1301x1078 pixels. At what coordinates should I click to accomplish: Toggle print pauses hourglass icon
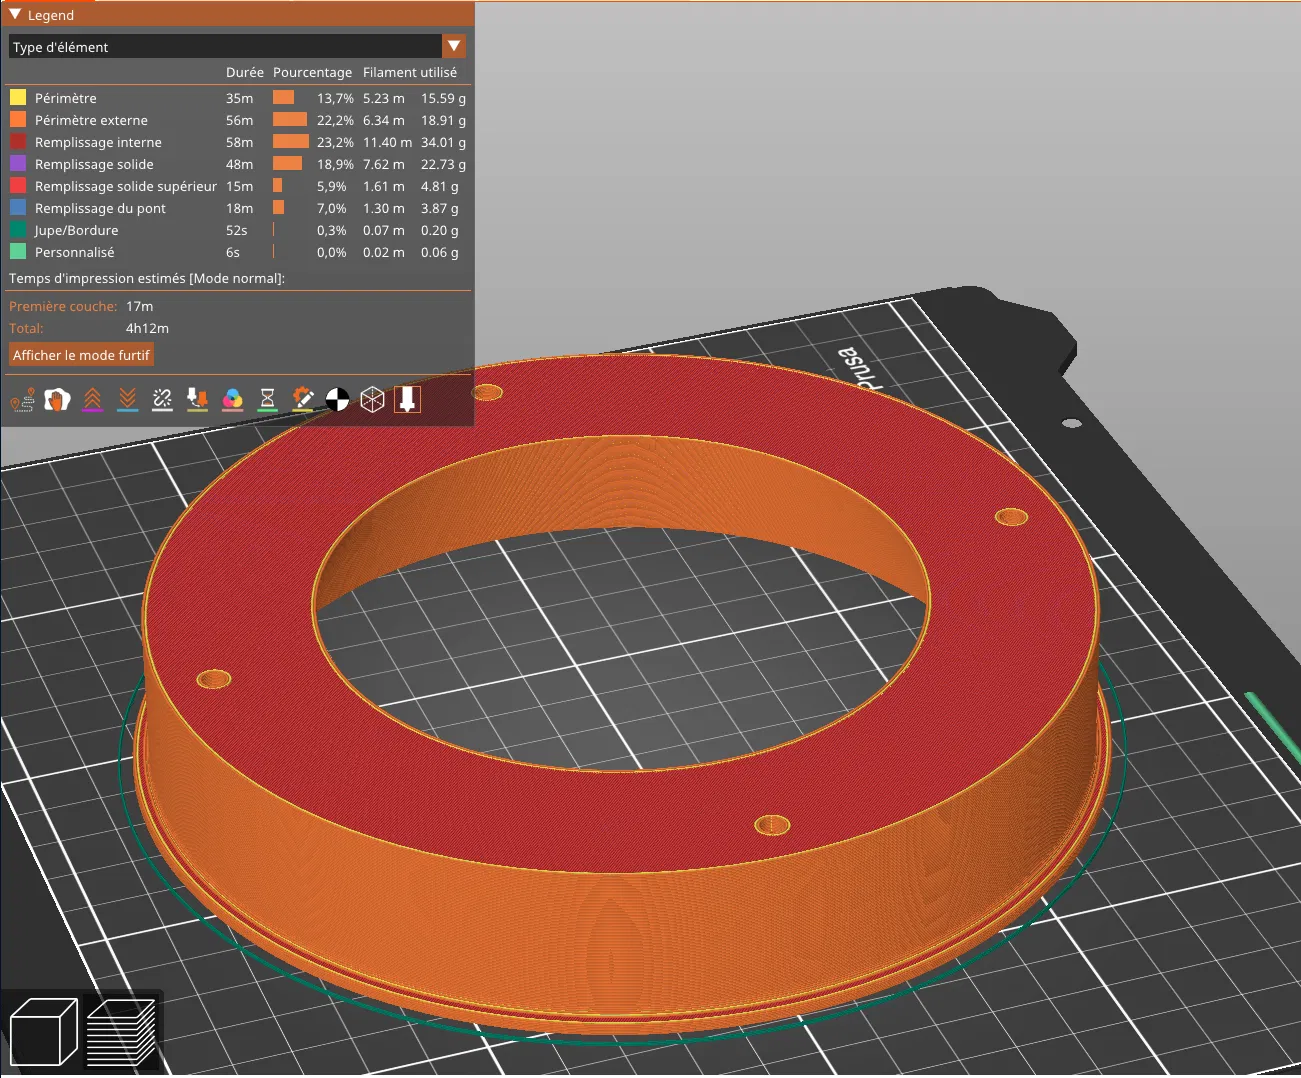267,400
